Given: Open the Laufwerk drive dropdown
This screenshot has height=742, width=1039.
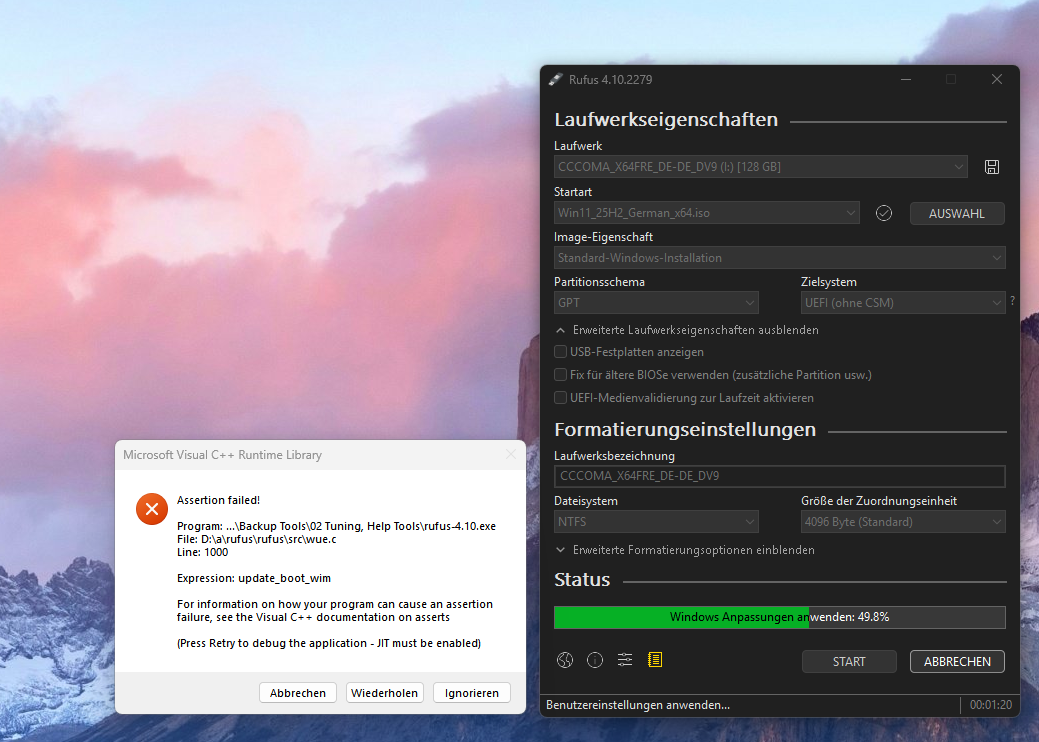Looking at the screenshot, I should pyautogui.click(x=761, y=167).
